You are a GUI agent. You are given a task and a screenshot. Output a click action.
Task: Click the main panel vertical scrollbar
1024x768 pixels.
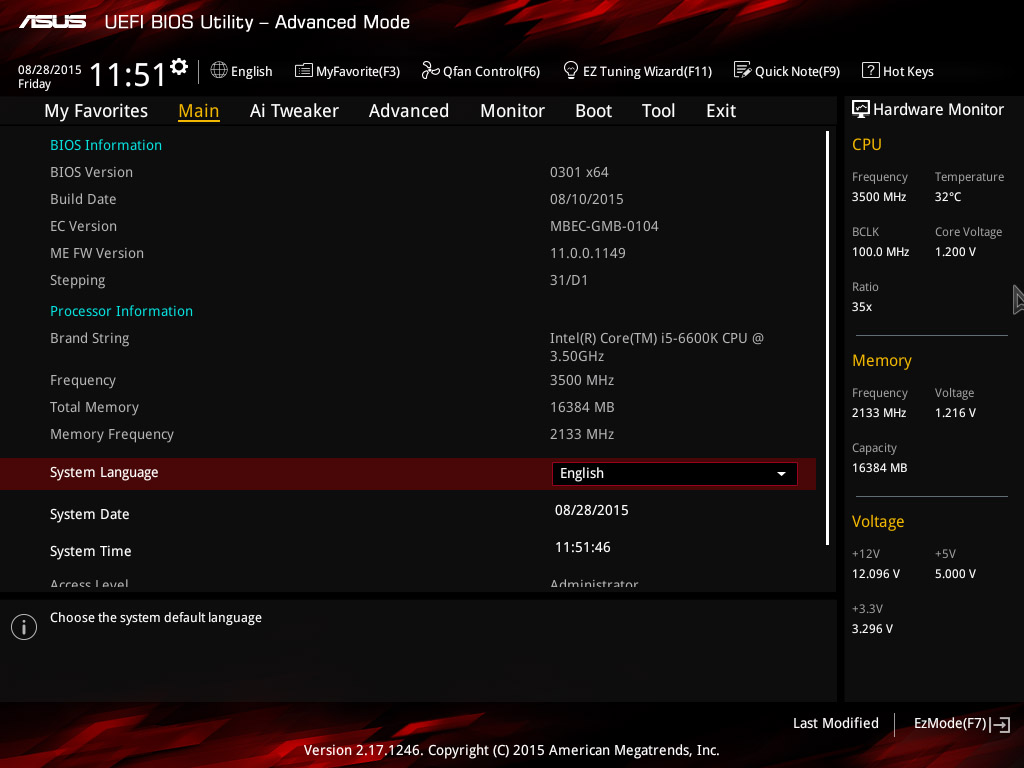point(827,338)
